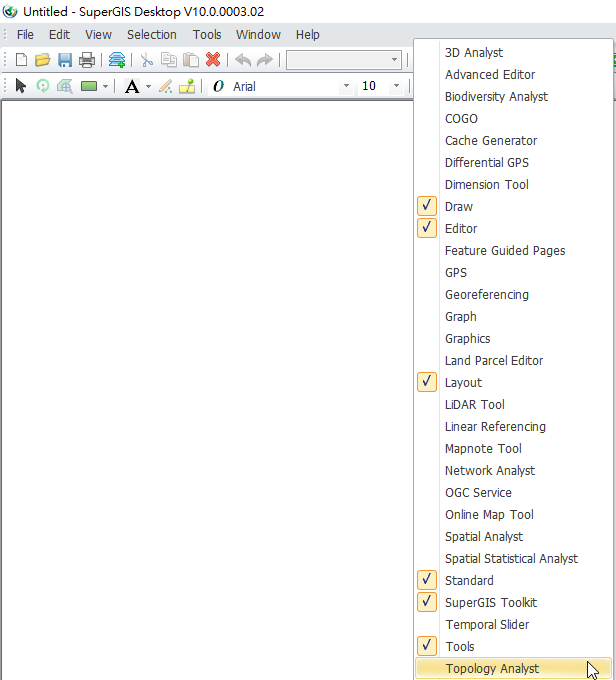The height and width of the screenshot is (680, 616).
Task: Open the Arial font name dropdown
Action: point(346,86)
